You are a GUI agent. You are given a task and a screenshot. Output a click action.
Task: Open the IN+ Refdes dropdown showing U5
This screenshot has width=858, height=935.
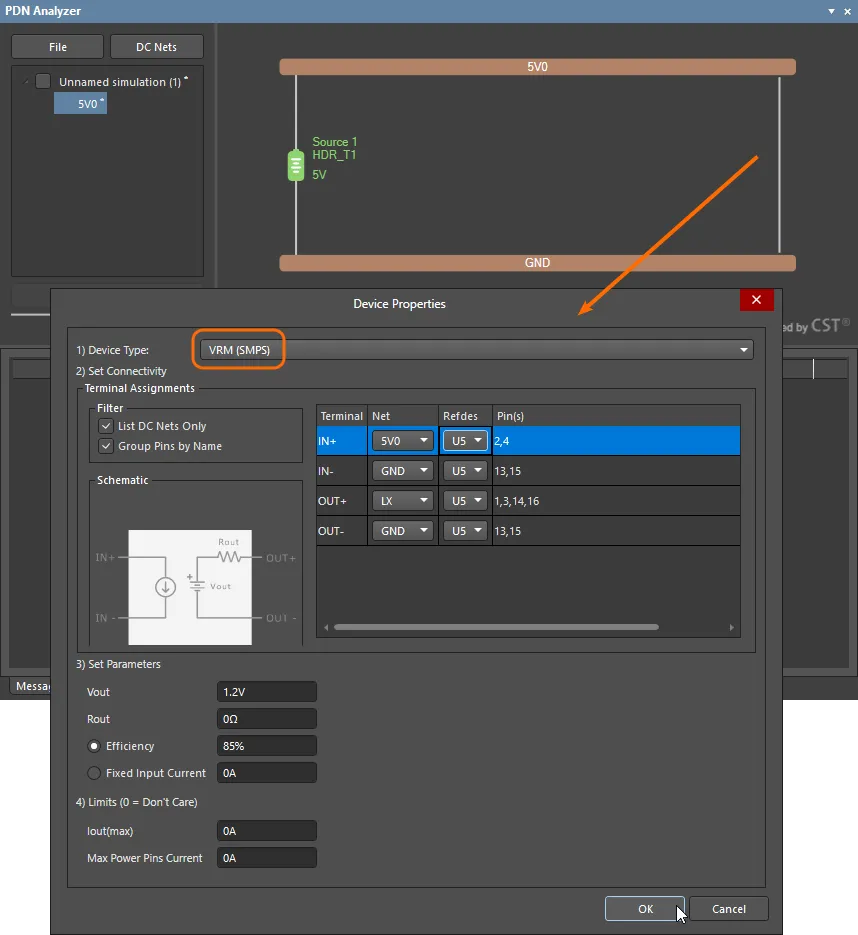click(x=465, y=441)
